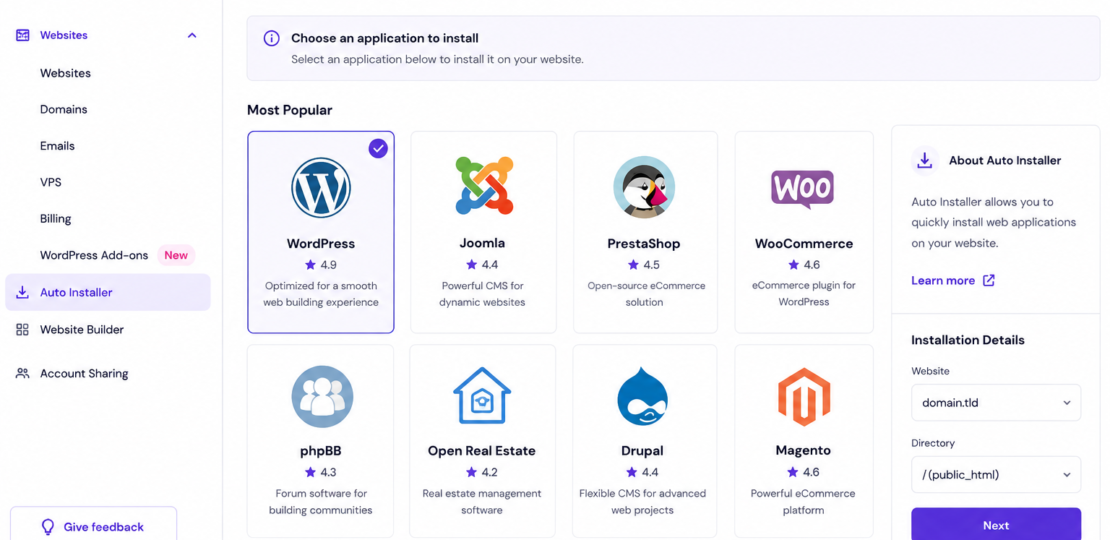Click 'Powerful CMS for dynamic websites' description

coord(482,294)
